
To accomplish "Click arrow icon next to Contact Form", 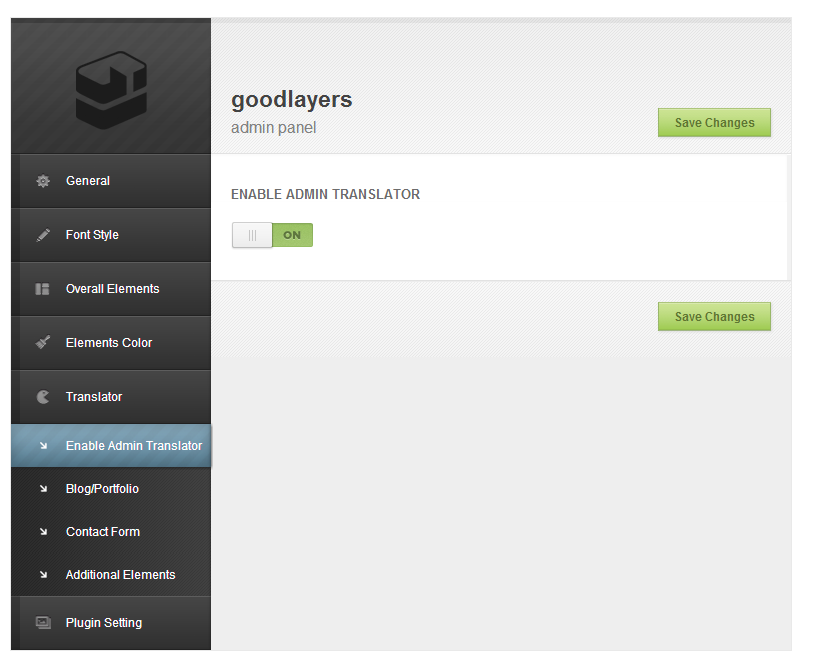I will click(x=44, y=532).
